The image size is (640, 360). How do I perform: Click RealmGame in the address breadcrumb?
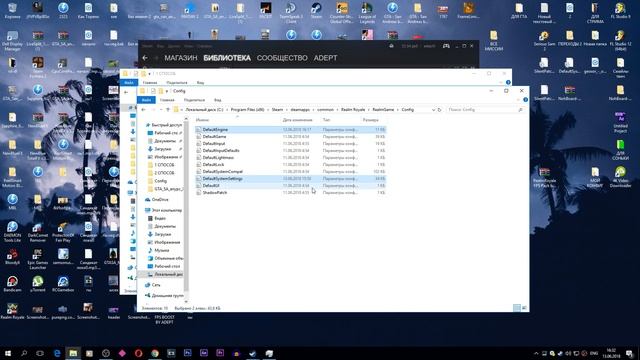(x=383, y=110)
